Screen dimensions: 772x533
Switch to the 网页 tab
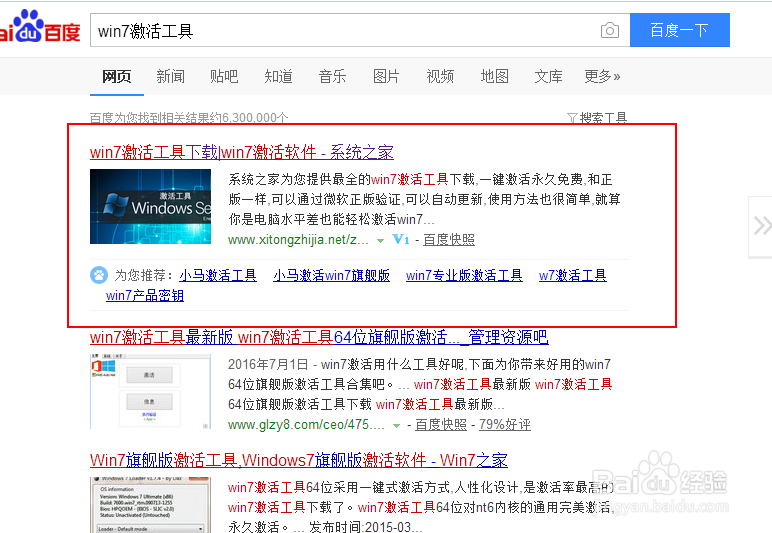point(117,76)
